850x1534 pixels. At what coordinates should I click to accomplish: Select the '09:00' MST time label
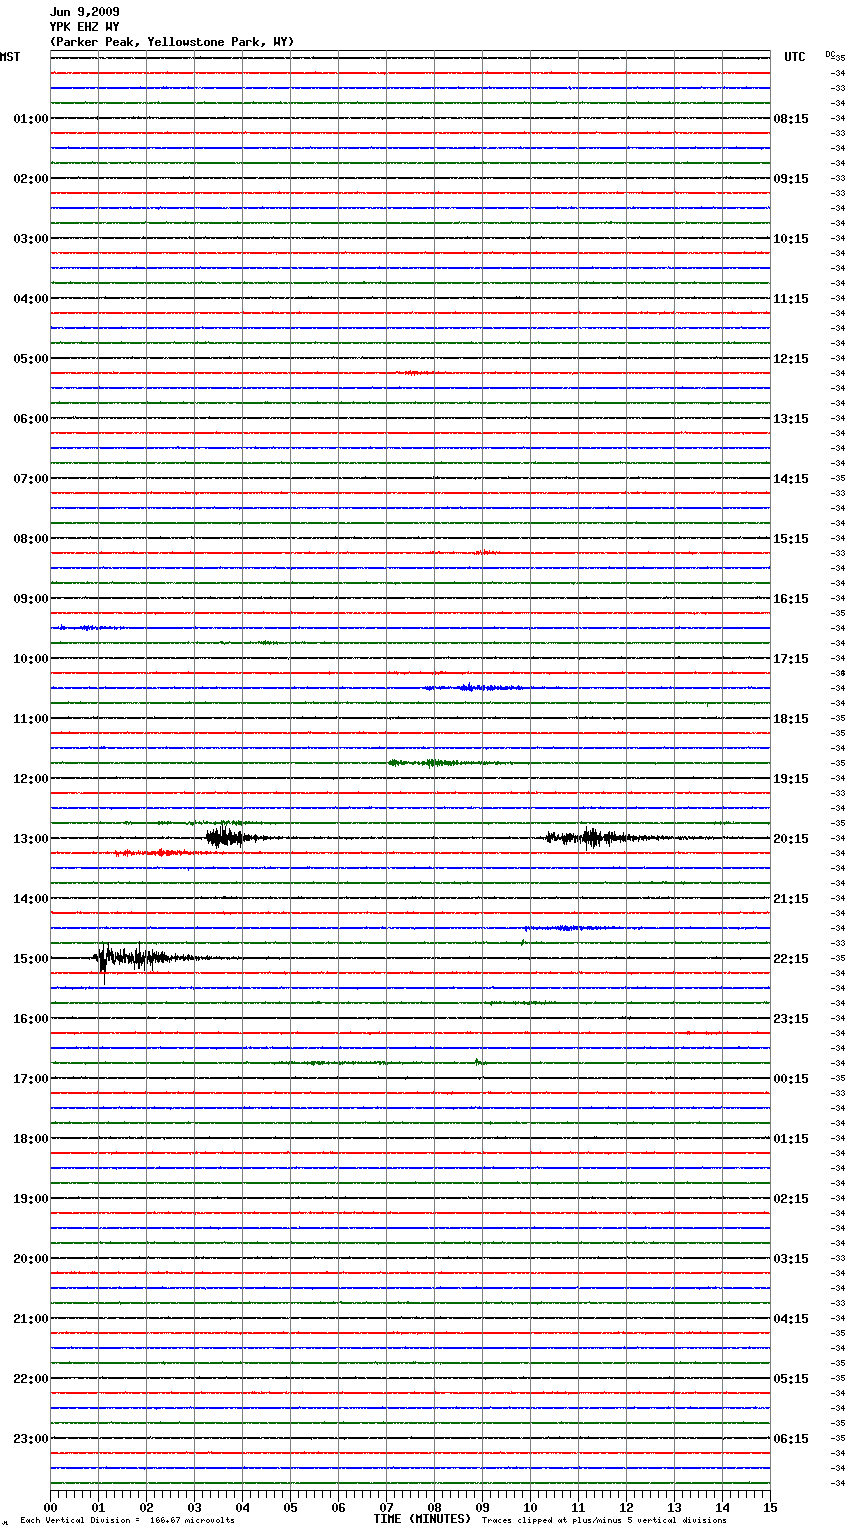coord(31,599)
